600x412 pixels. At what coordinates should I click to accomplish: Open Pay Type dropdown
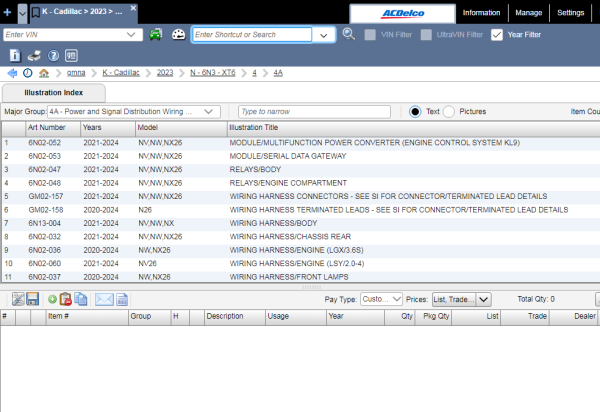pyautogui.click(x=381, y=299)
